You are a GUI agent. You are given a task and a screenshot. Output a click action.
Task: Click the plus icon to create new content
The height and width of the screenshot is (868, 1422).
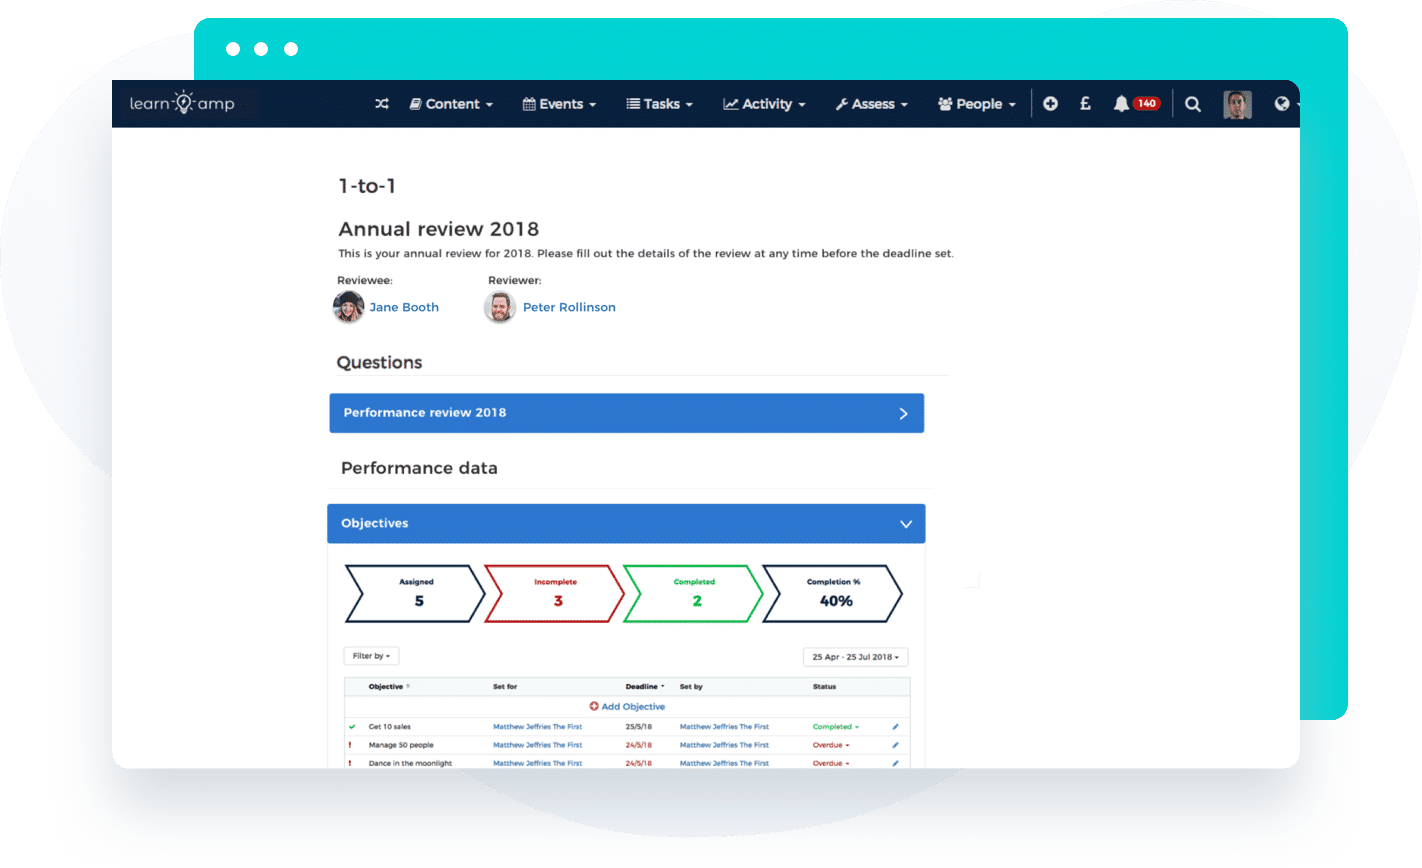(x=1050, y=103)
